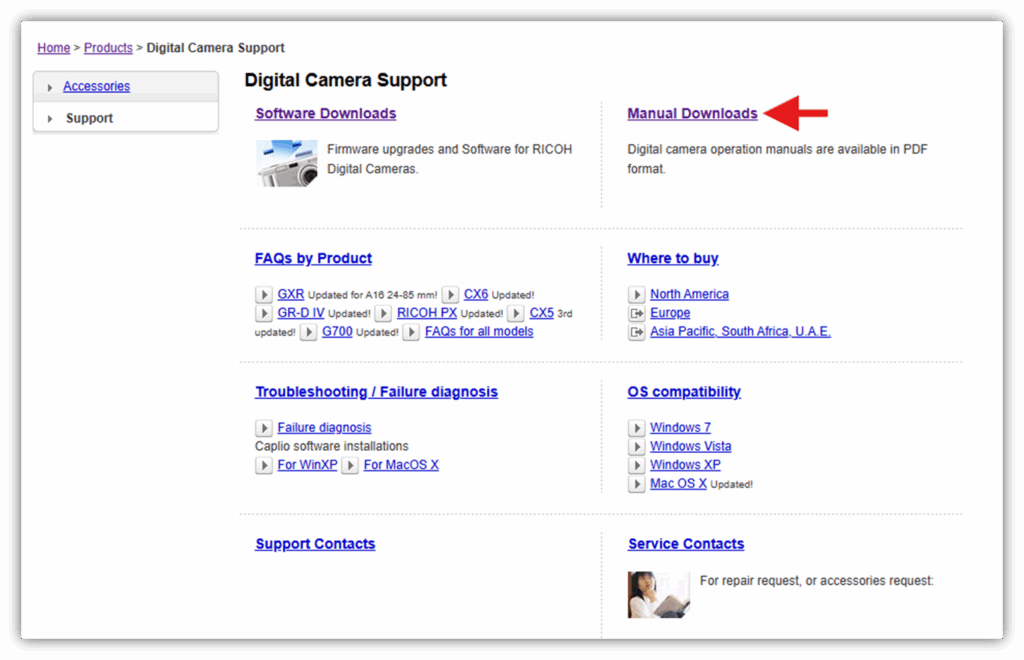Expand the Accessories sidebar item arrow
Screen dimensions: 1024x660
click(50, 88)
